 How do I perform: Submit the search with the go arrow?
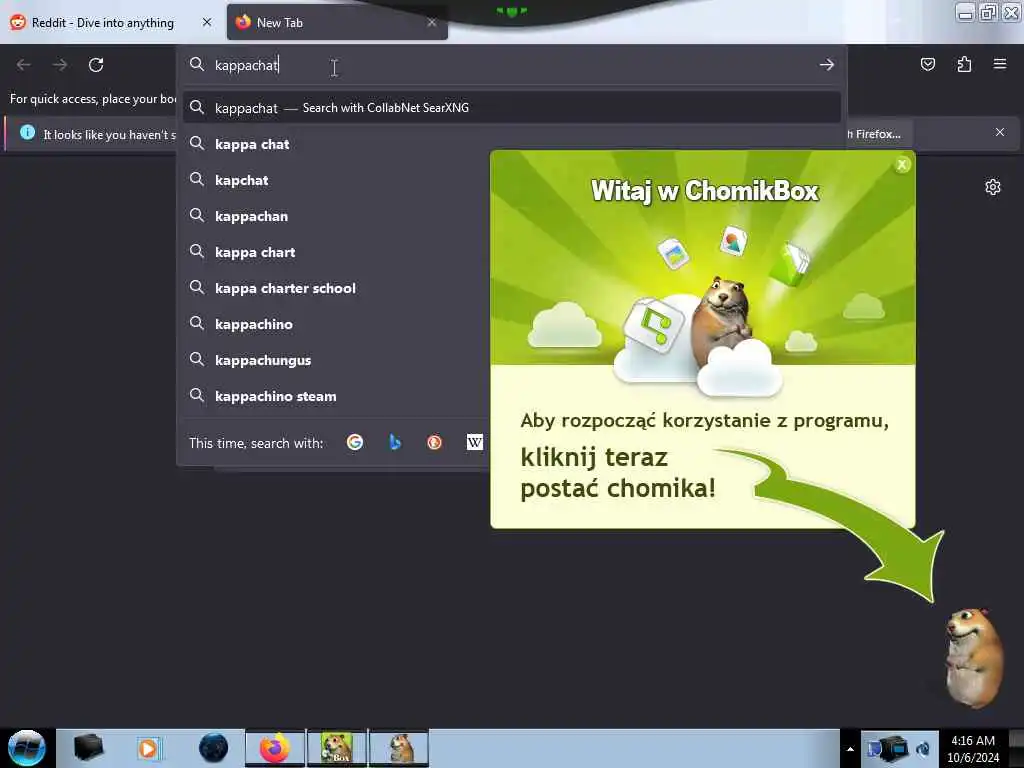[x=827, y=65]
